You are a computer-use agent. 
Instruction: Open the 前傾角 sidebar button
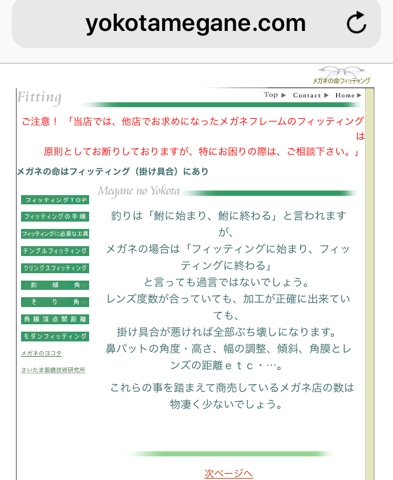55,285
